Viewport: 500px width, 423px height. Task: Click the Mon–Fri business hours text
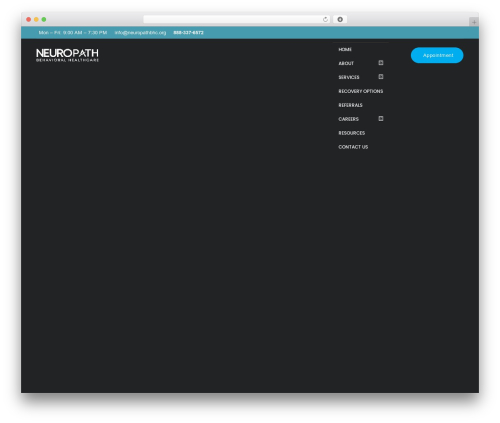73,33
